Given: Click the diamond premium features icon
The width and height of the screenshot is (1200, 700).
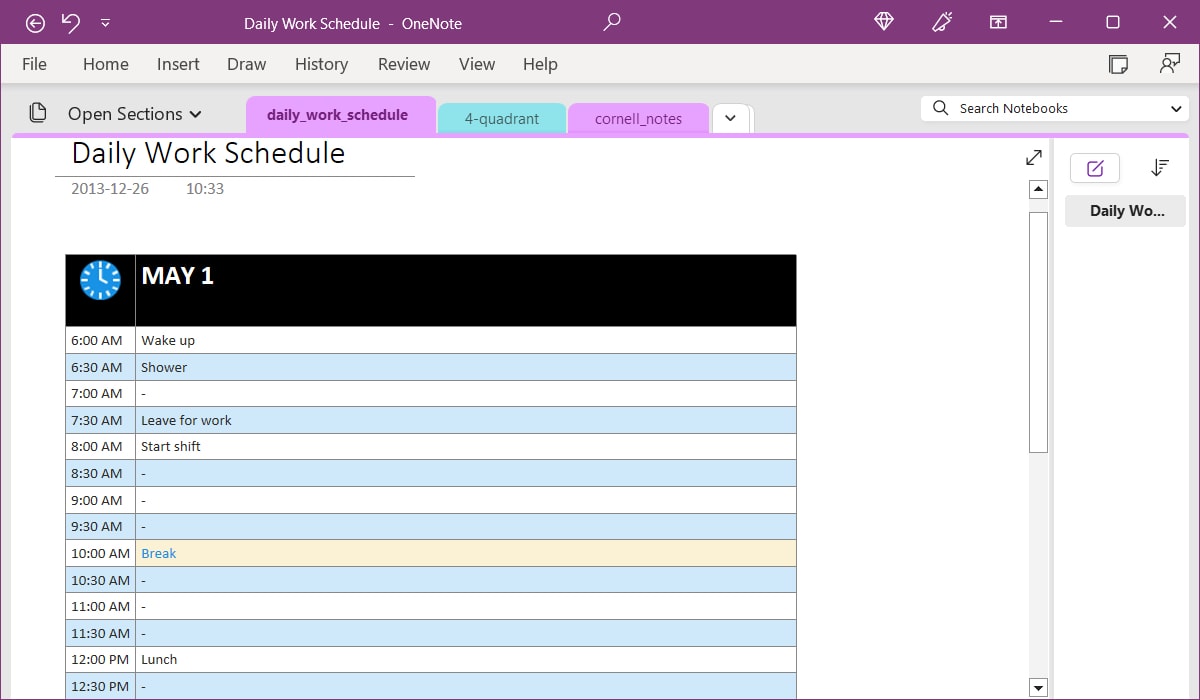Looking at the screenshot, I should 883,22.
